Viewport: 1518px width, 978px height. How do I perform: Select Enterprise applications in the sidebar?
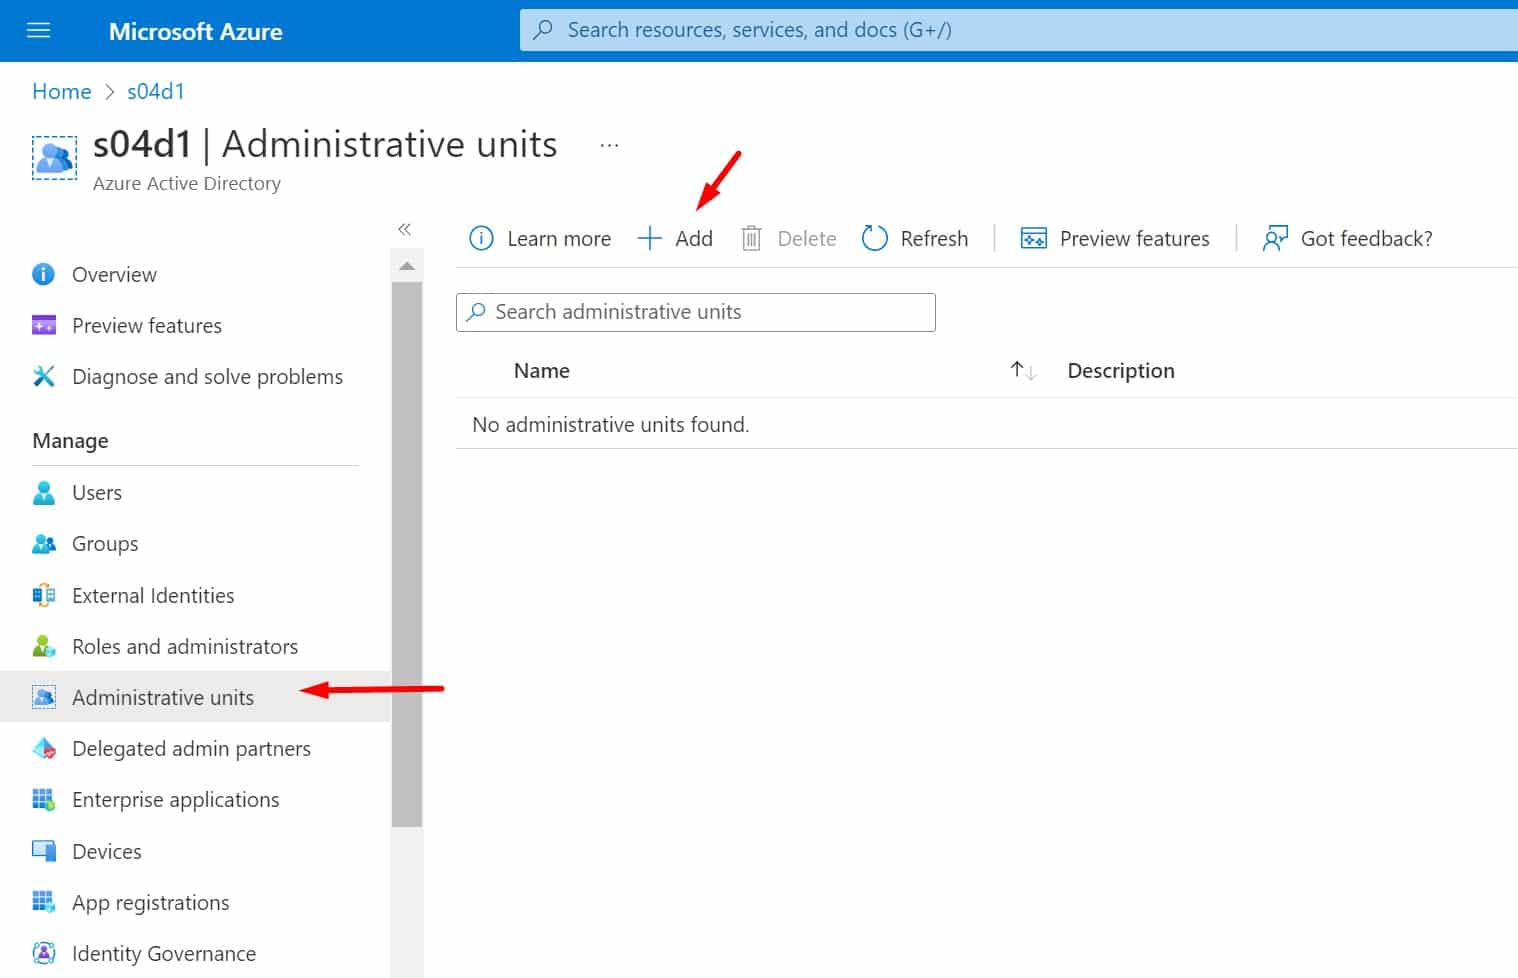pos(175,799)
